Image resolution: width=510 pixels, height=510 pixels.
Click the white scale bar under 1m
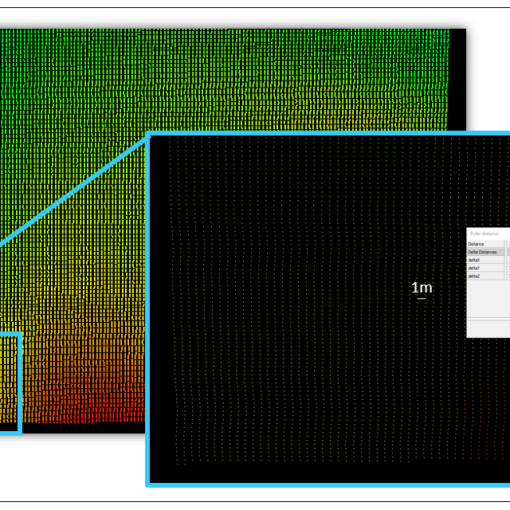point(421,298)
